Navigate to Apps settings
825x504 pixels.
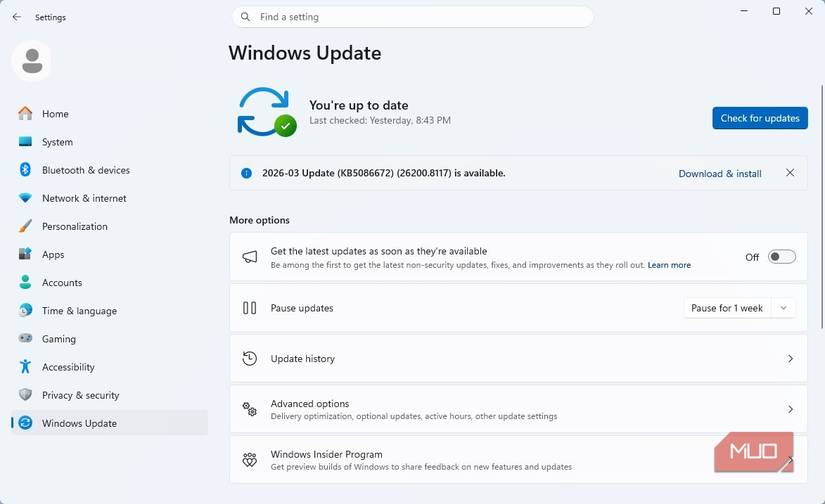coord(109,255)
